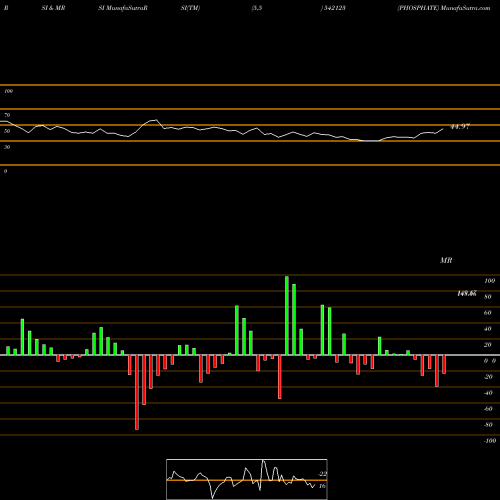The image size is (500, 500).
Task: Click the -40 tick on MR axis
Action: click(x=488, y=393)
